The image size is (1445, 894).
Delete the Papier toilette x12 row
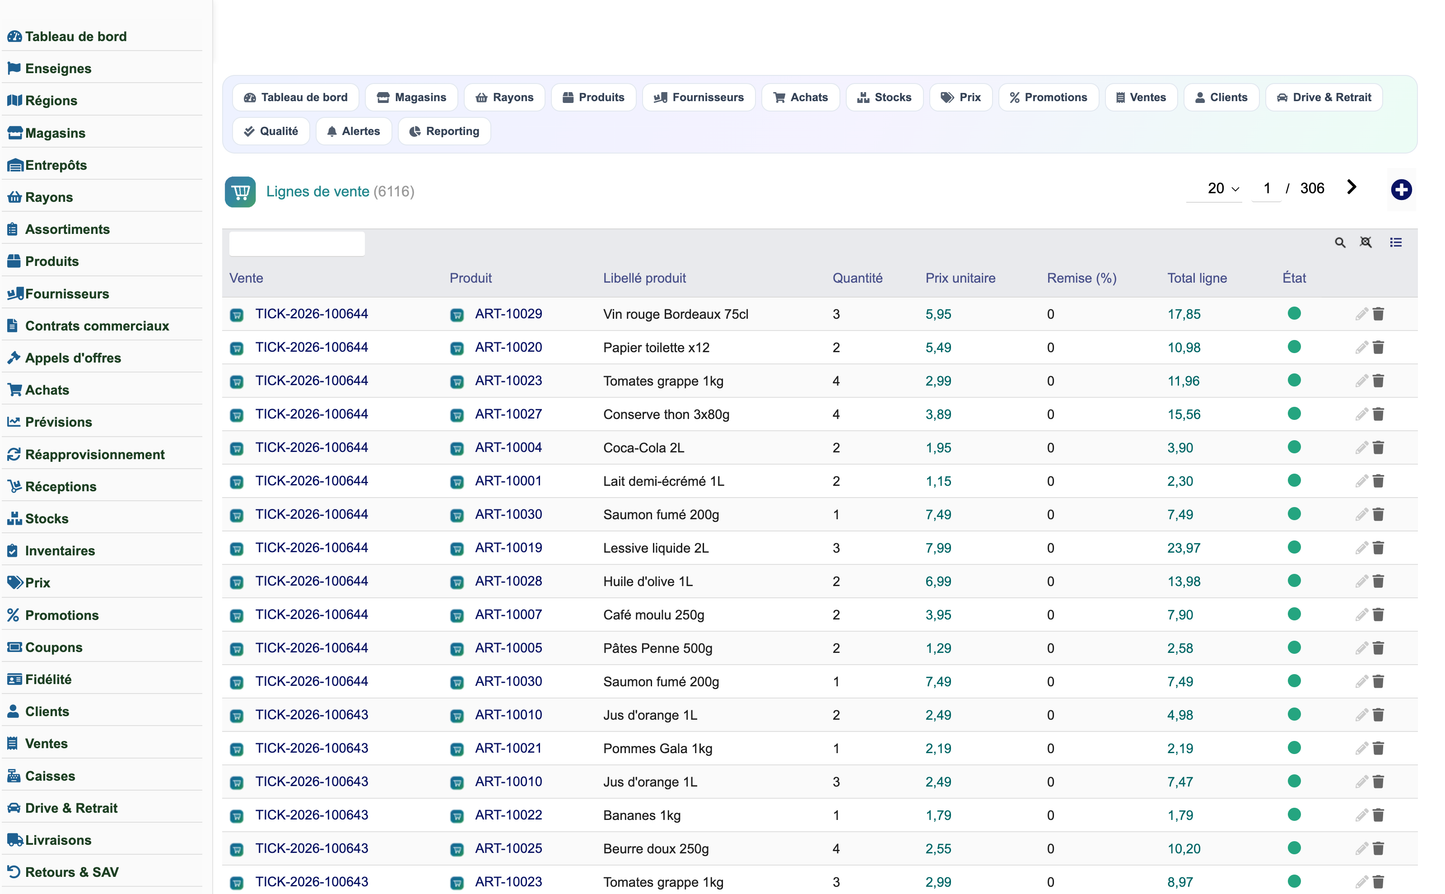pos(1378,347)
